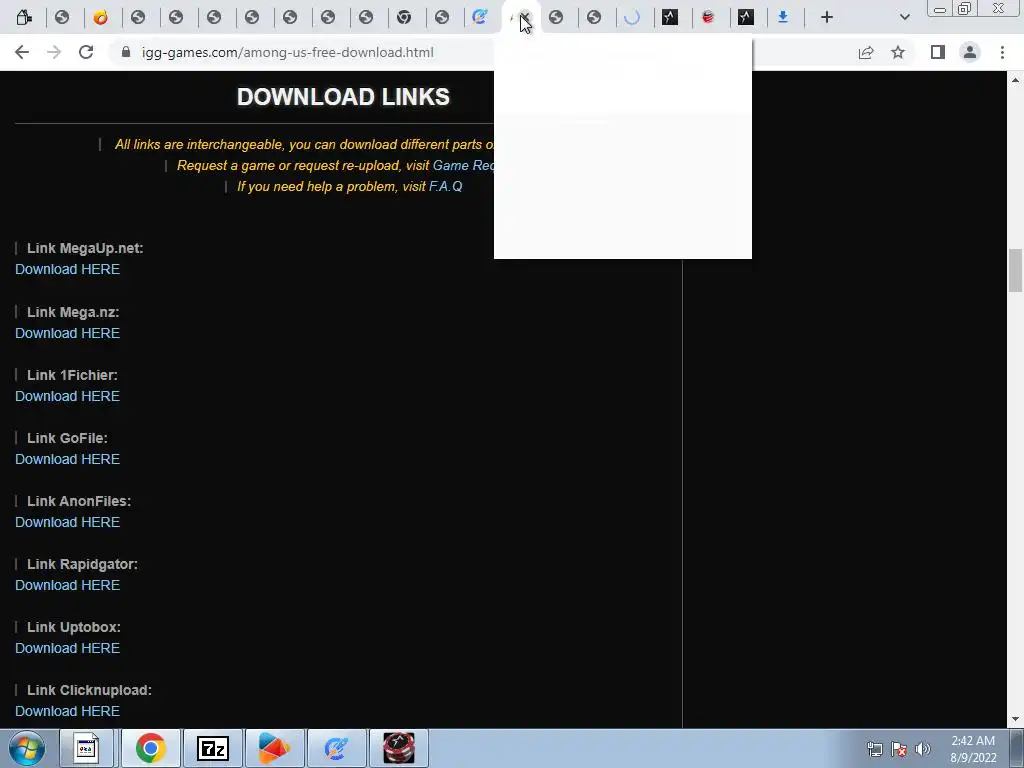Open the volume speaker tray icon

[x=923, y=749]
